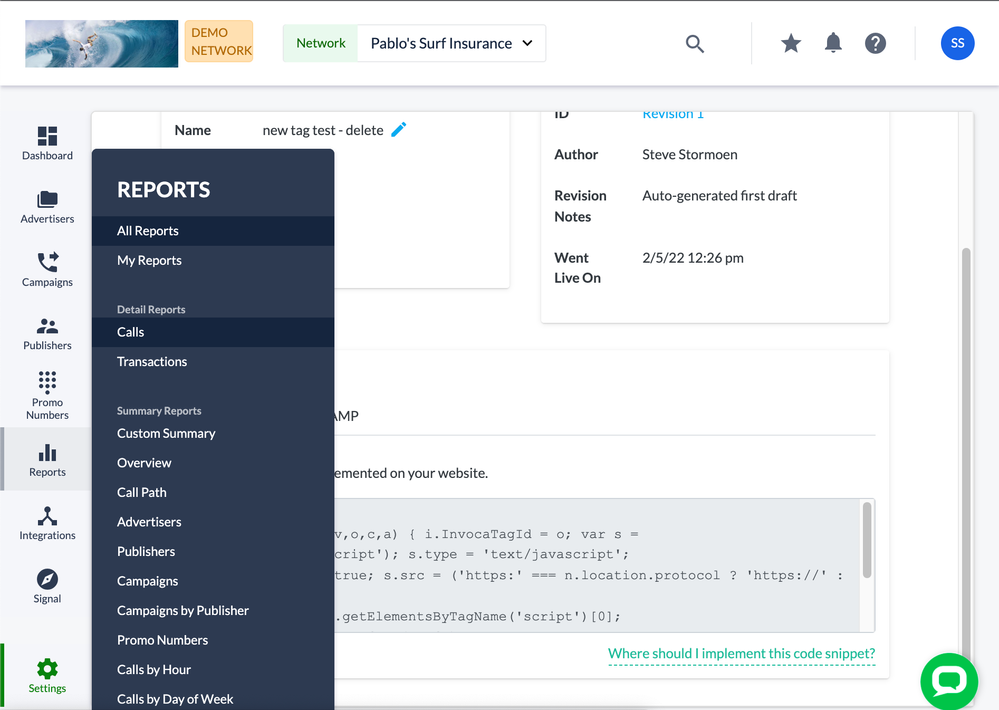Screen dimensions: 999x710
Task: Open the Revision 1 link
Action: [x=673, y=115]
